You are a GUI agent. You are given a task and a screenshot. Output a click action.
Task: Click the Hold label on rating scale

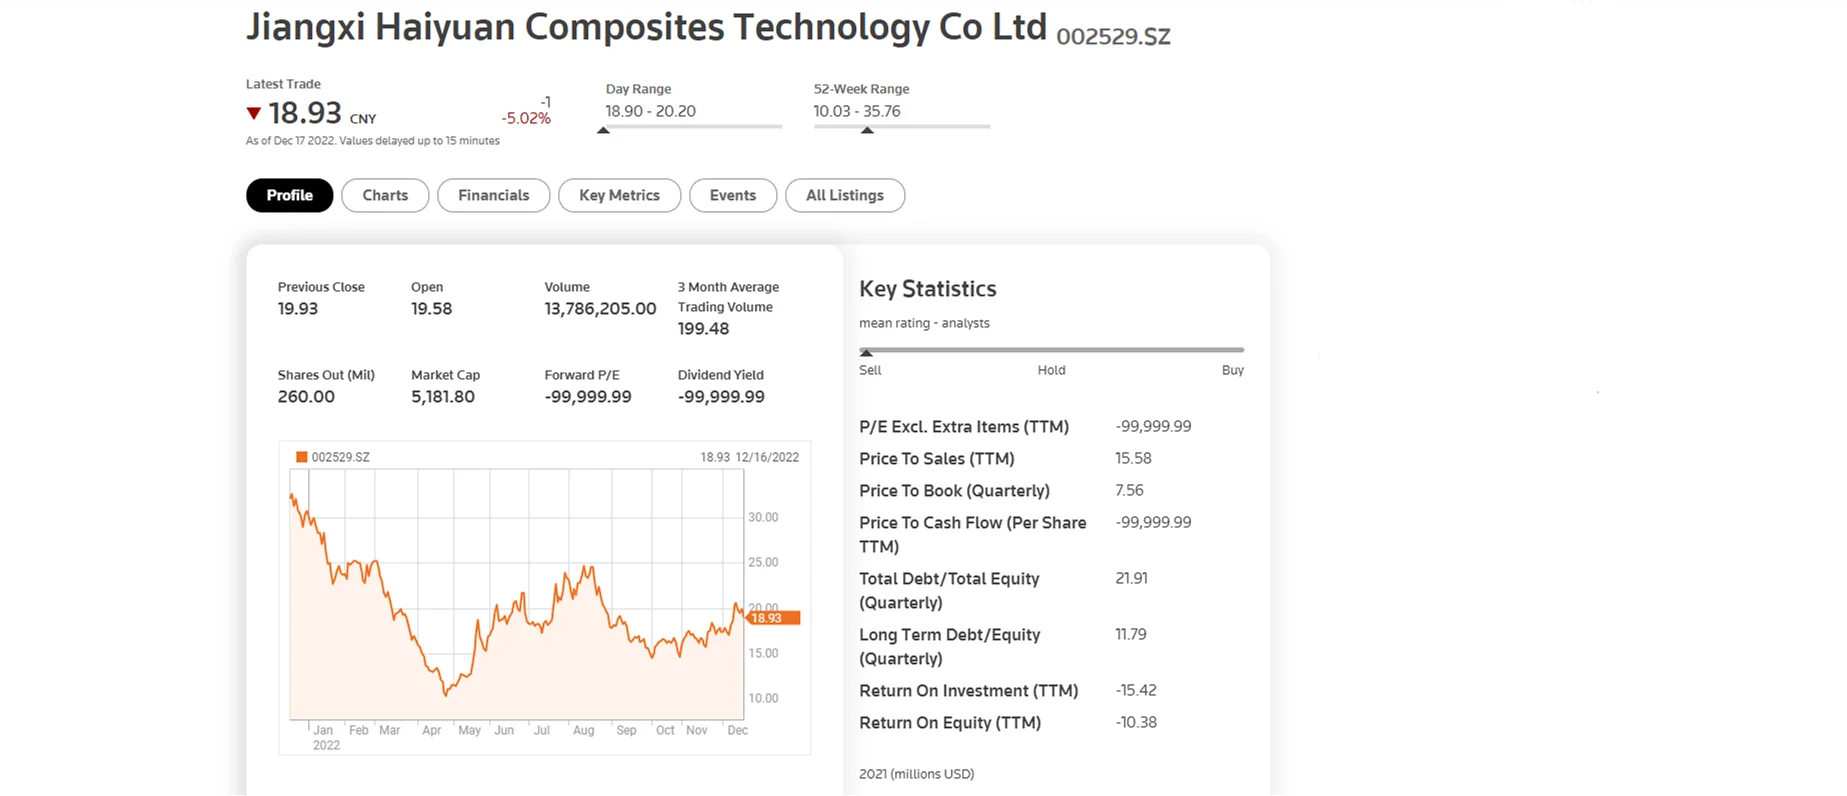pyautogui.click(x=1051, y=370)
